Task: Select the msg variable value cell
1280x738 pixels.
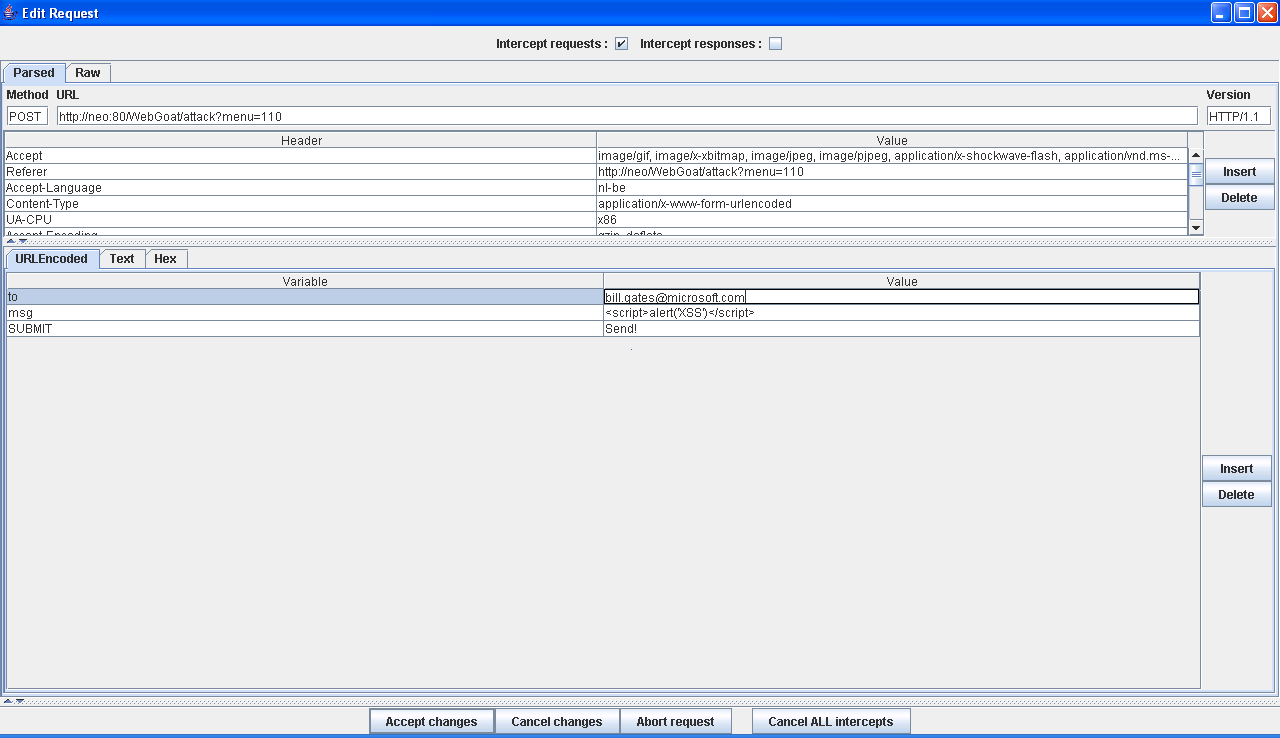Action: pyautogui.click(x=900, y=313)
